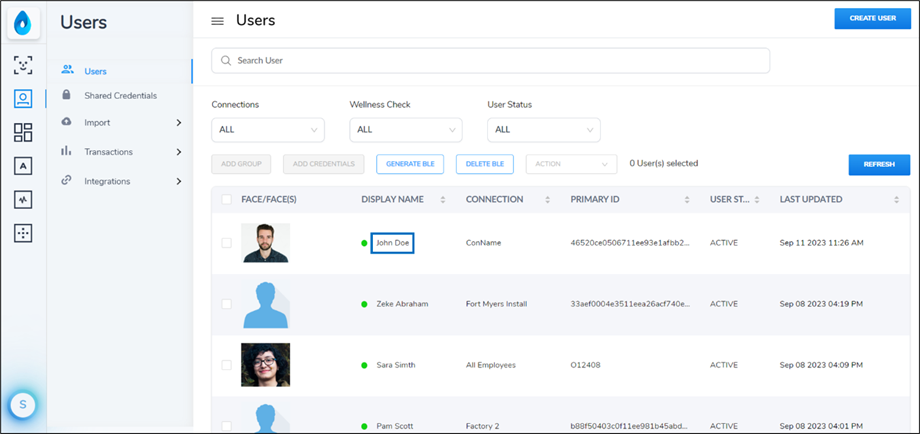The height and width of the screenshot is (434, 920).
Task: Click the Factory 2 connection cell
Action: coord(482,426)
